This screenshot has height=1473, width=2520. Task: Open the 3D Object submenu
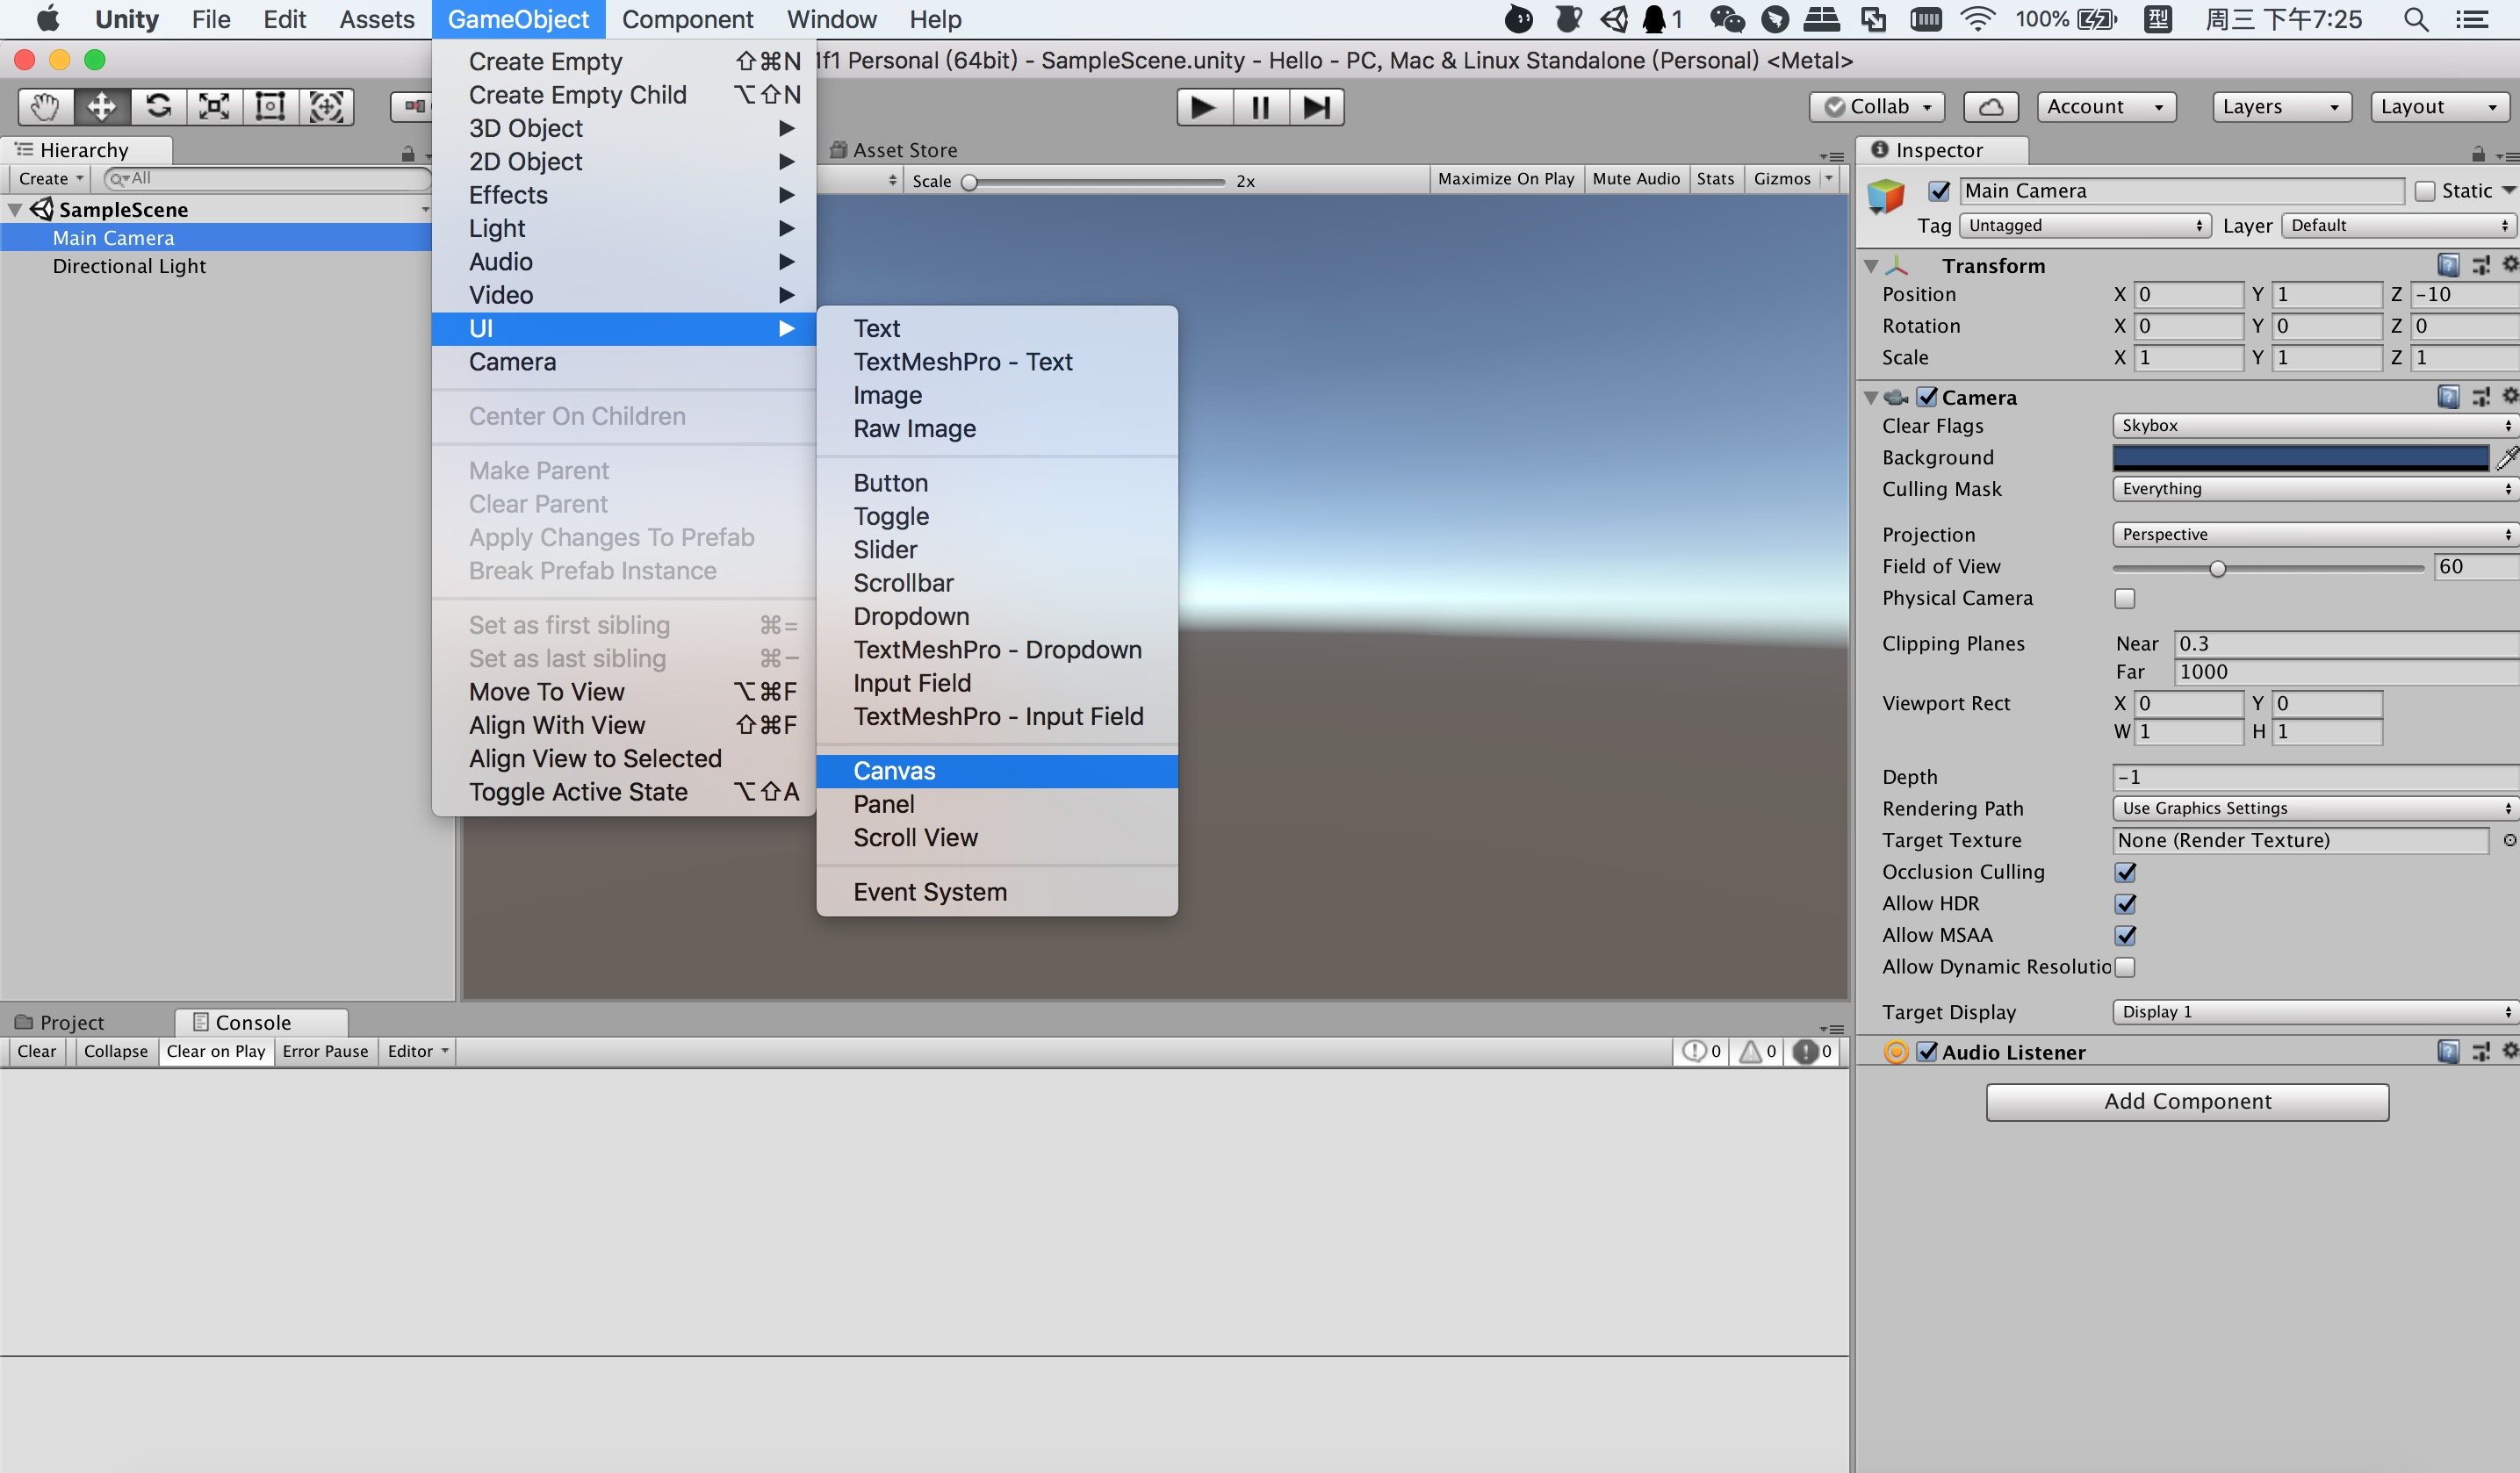[624, 128]
